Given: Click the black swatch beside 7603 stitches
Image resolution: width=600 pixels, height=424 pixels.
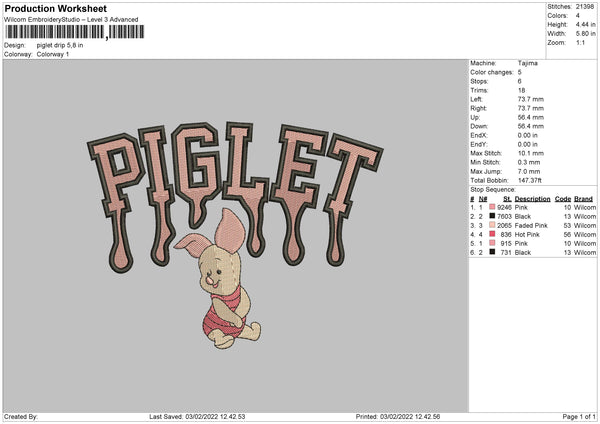Looking at the screenshot, I should click(492, 216).
